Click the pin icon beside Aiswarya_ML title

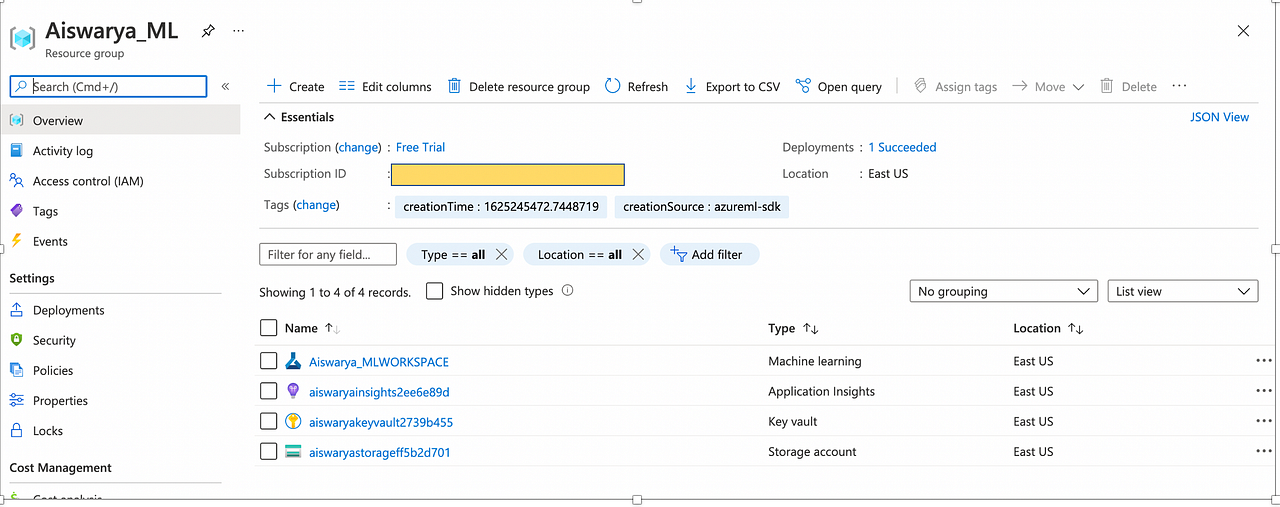[x=208, y=31]
